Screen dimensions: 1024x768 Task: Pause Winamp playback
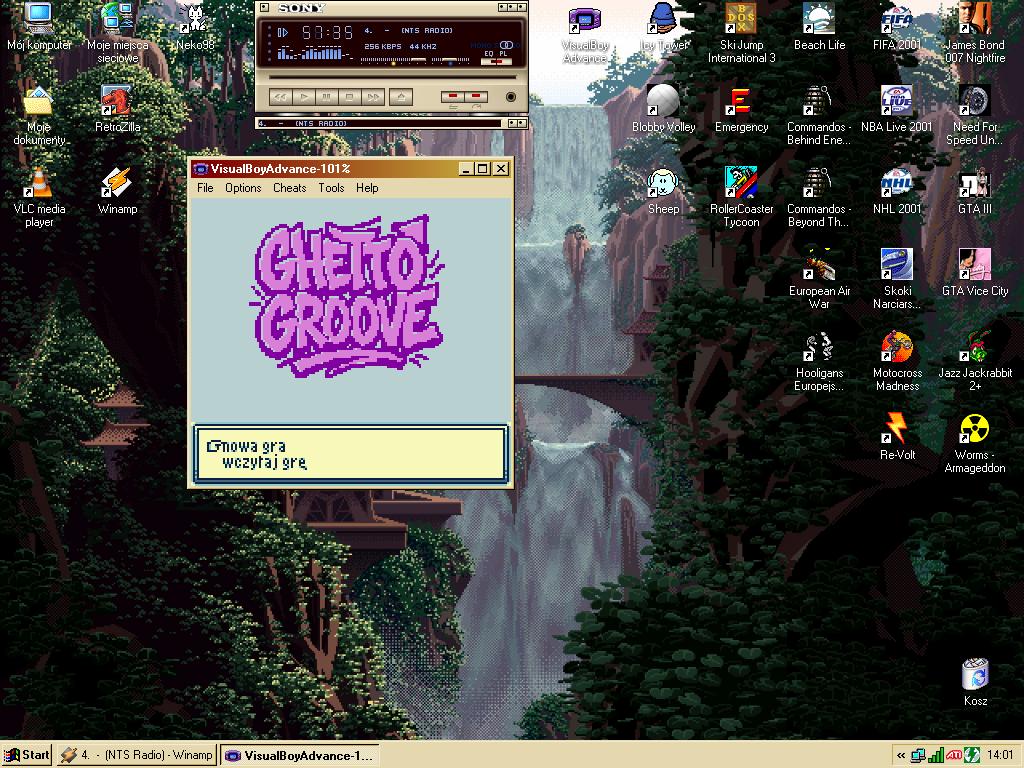327,97
